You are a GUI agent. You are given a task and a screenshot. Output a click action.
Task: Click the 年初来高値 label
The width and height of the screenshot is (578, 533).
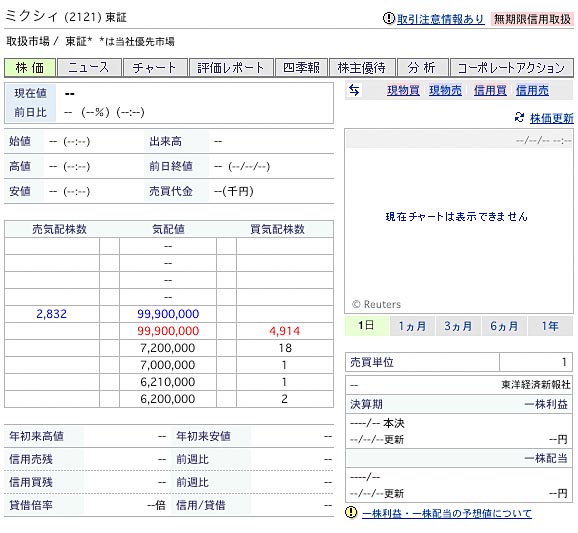pos(36,436)
